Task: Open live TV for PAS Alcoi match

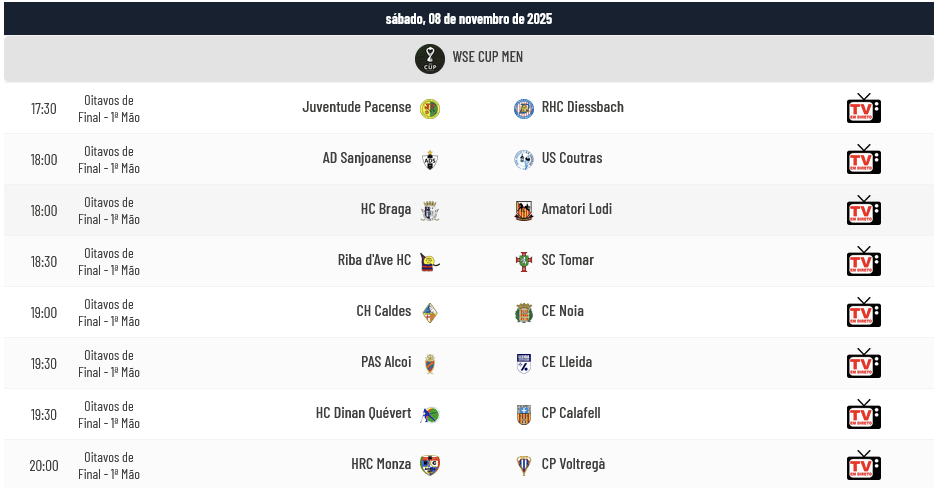Action: [x=863, y=363]
